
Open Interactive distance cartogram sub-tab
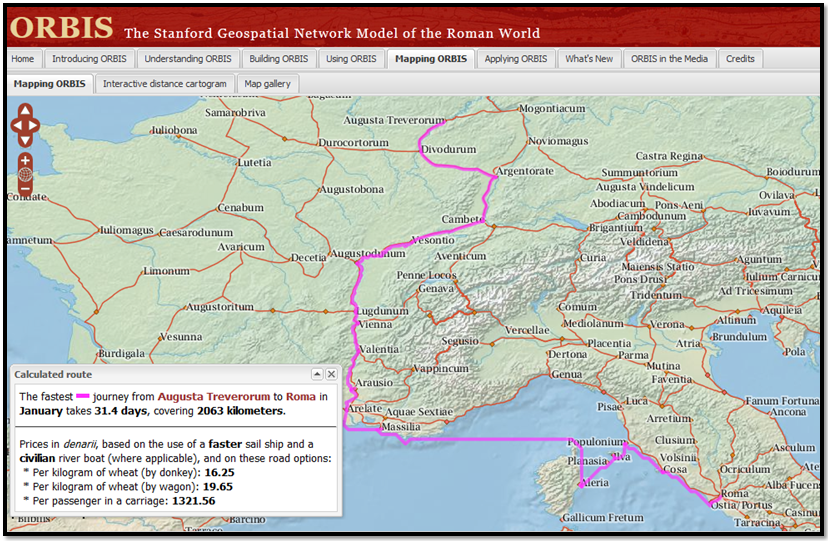click(x=164, y=83)
